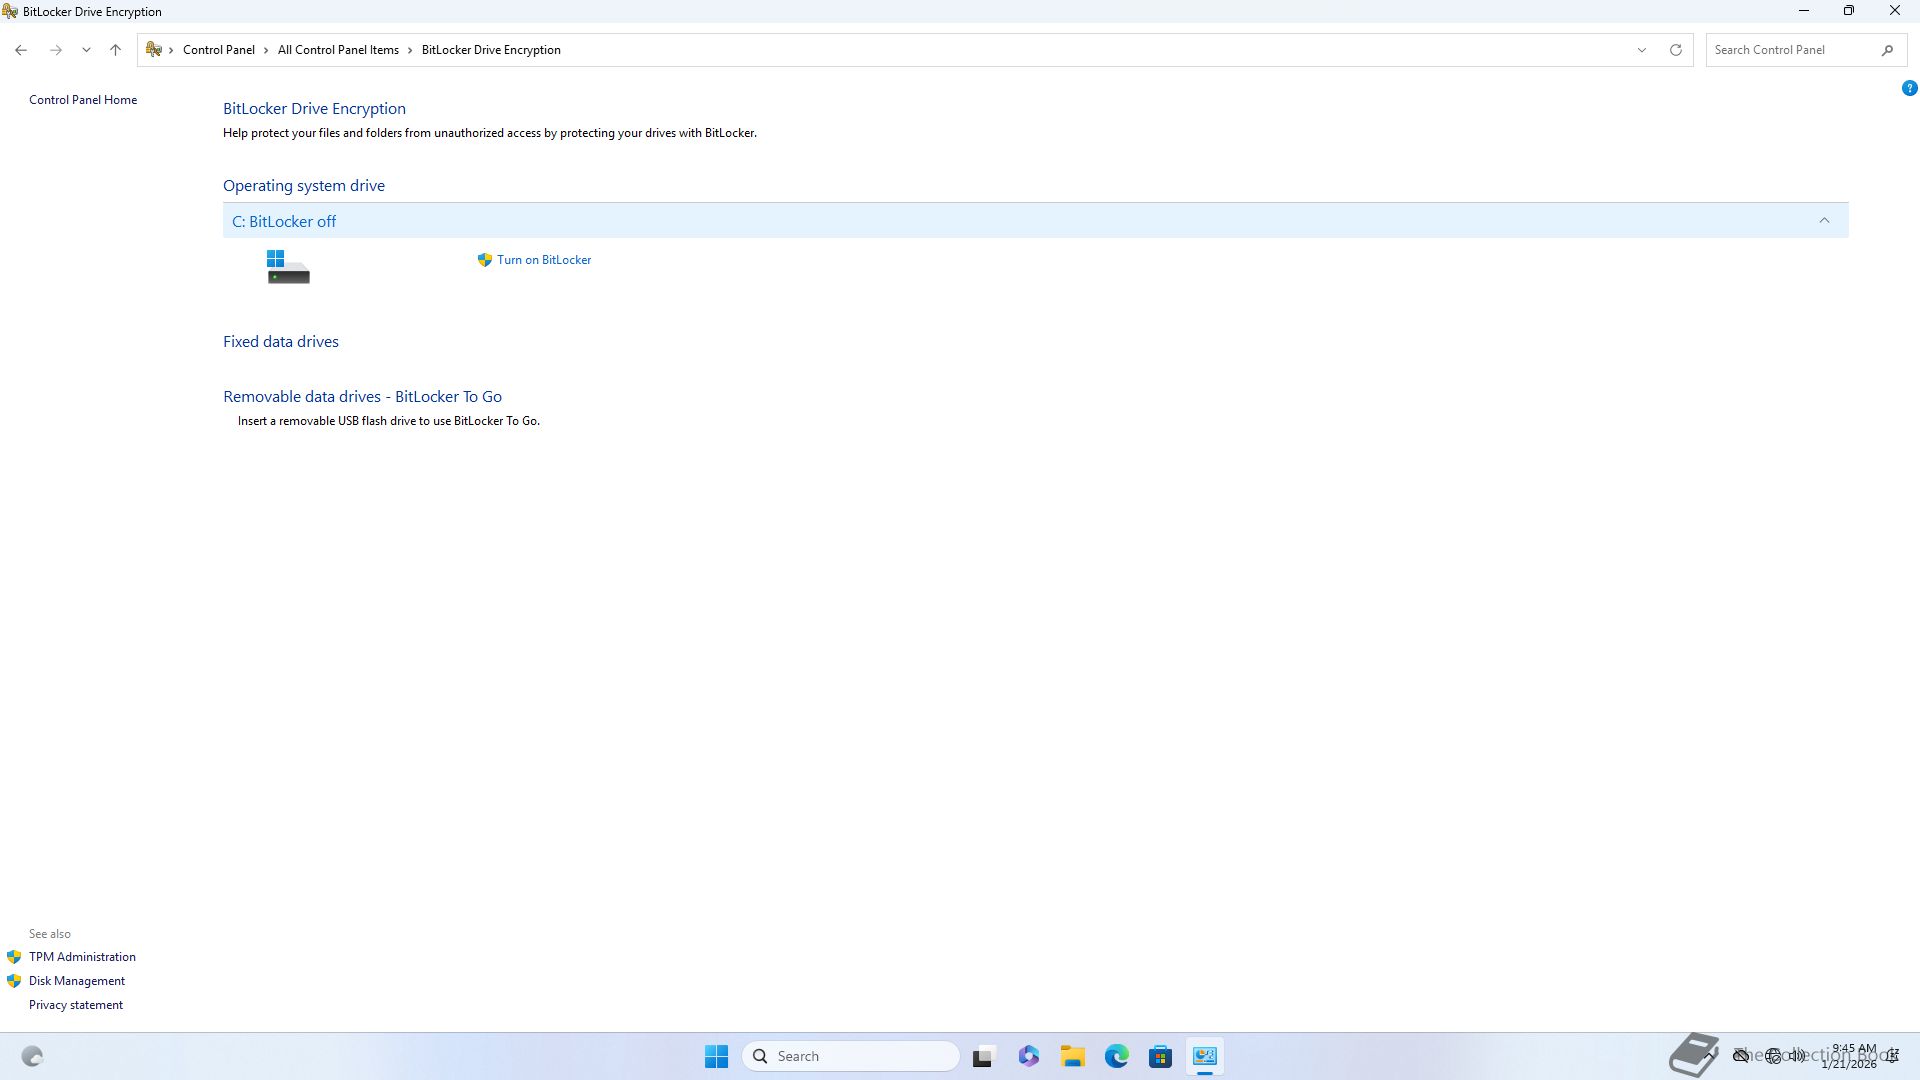Click the Windows Start button

pyautogui.click(x=716, y=1056)
